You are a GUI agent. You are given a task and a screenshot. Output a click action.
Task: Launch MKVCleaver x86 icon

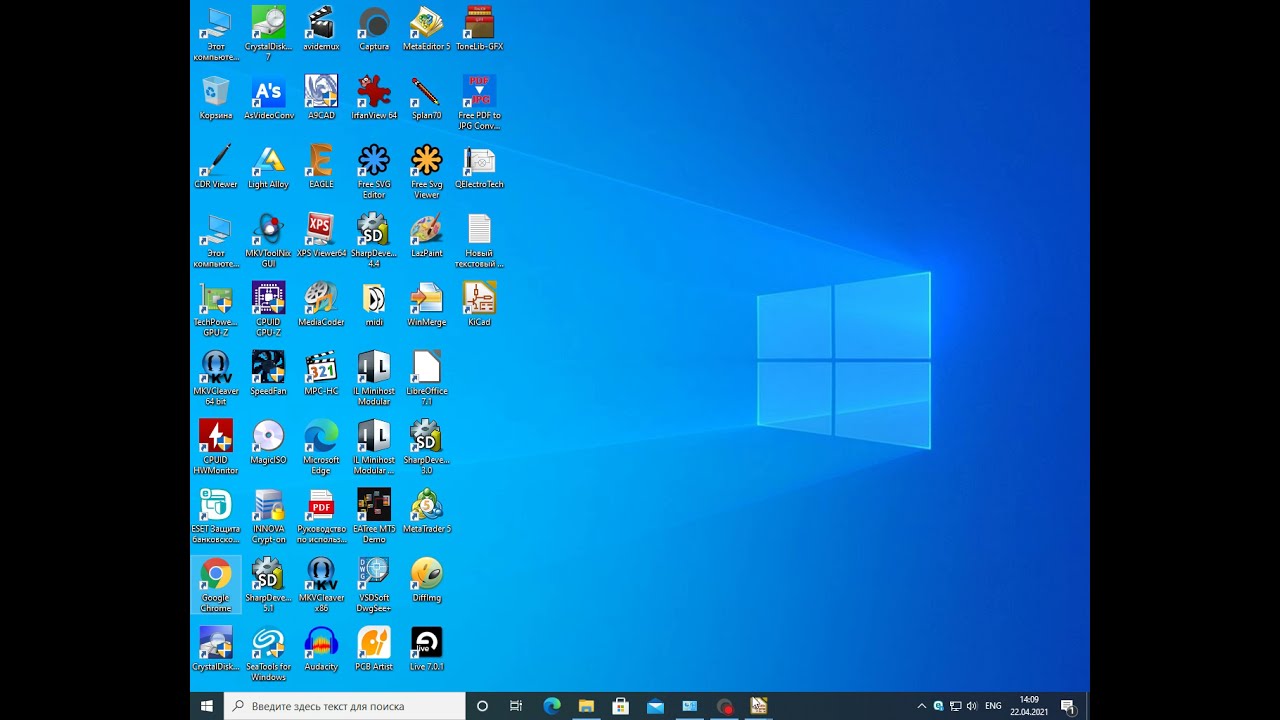click(321, 586)
